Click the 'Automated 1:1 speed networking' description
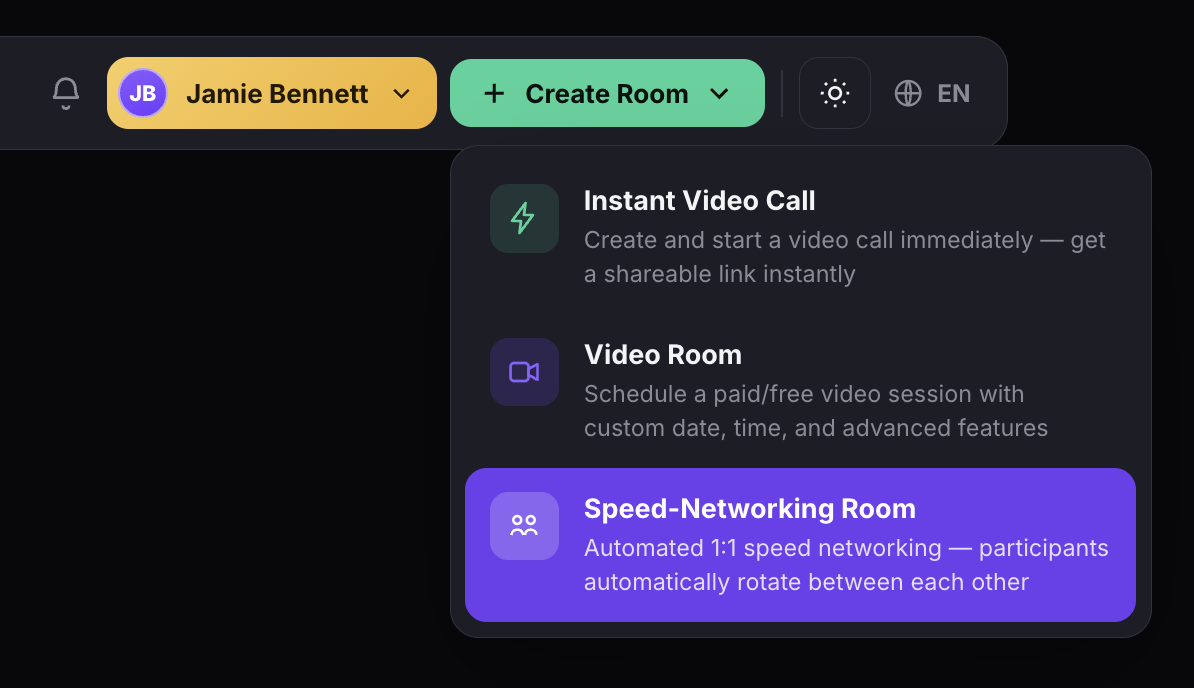This screenshot has height=688, width=1194. point(846,565)
